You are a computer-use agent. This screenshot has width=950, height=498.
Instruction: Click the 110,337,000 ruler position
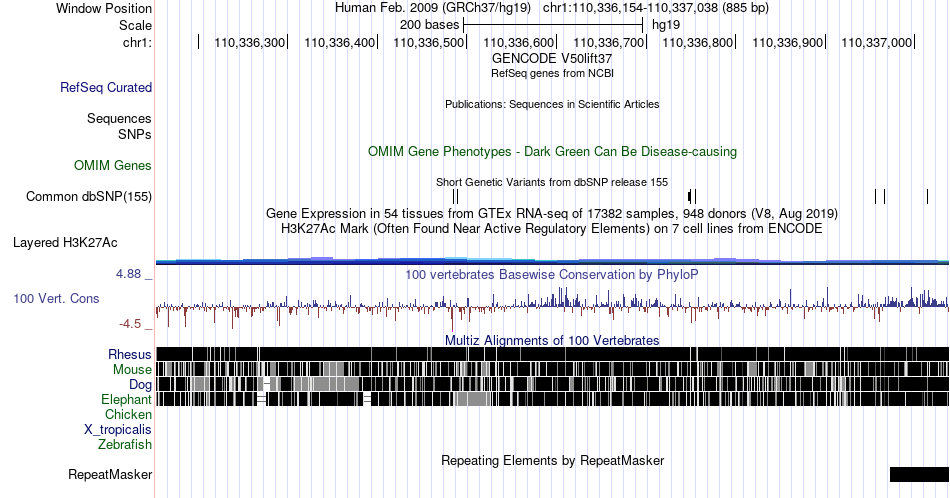[x=877, y=42]
